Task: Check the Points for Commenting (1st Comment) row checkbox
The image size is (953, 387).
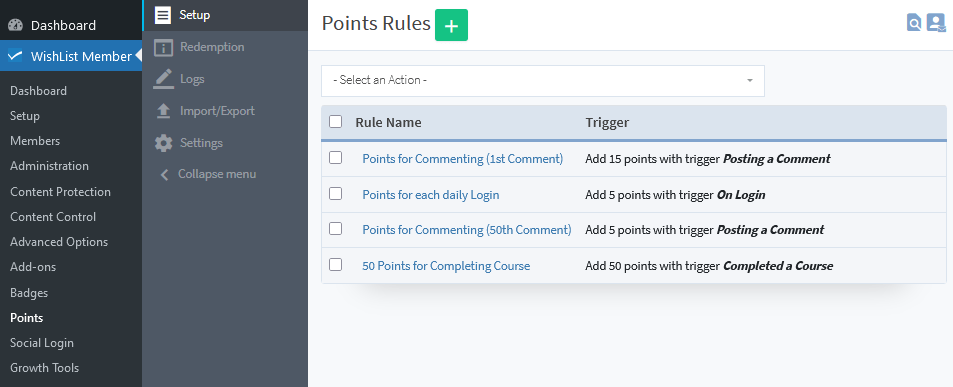Action: [335, 158]
